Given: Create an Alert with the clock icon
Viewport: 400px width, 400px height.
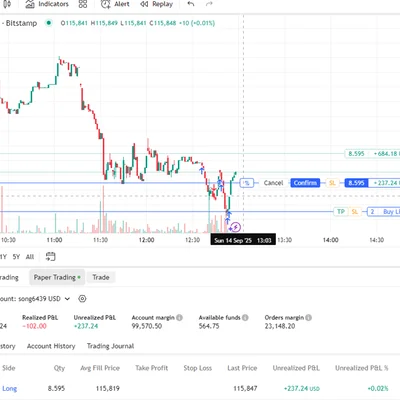Looking at the screenshot, I should 115,4.
